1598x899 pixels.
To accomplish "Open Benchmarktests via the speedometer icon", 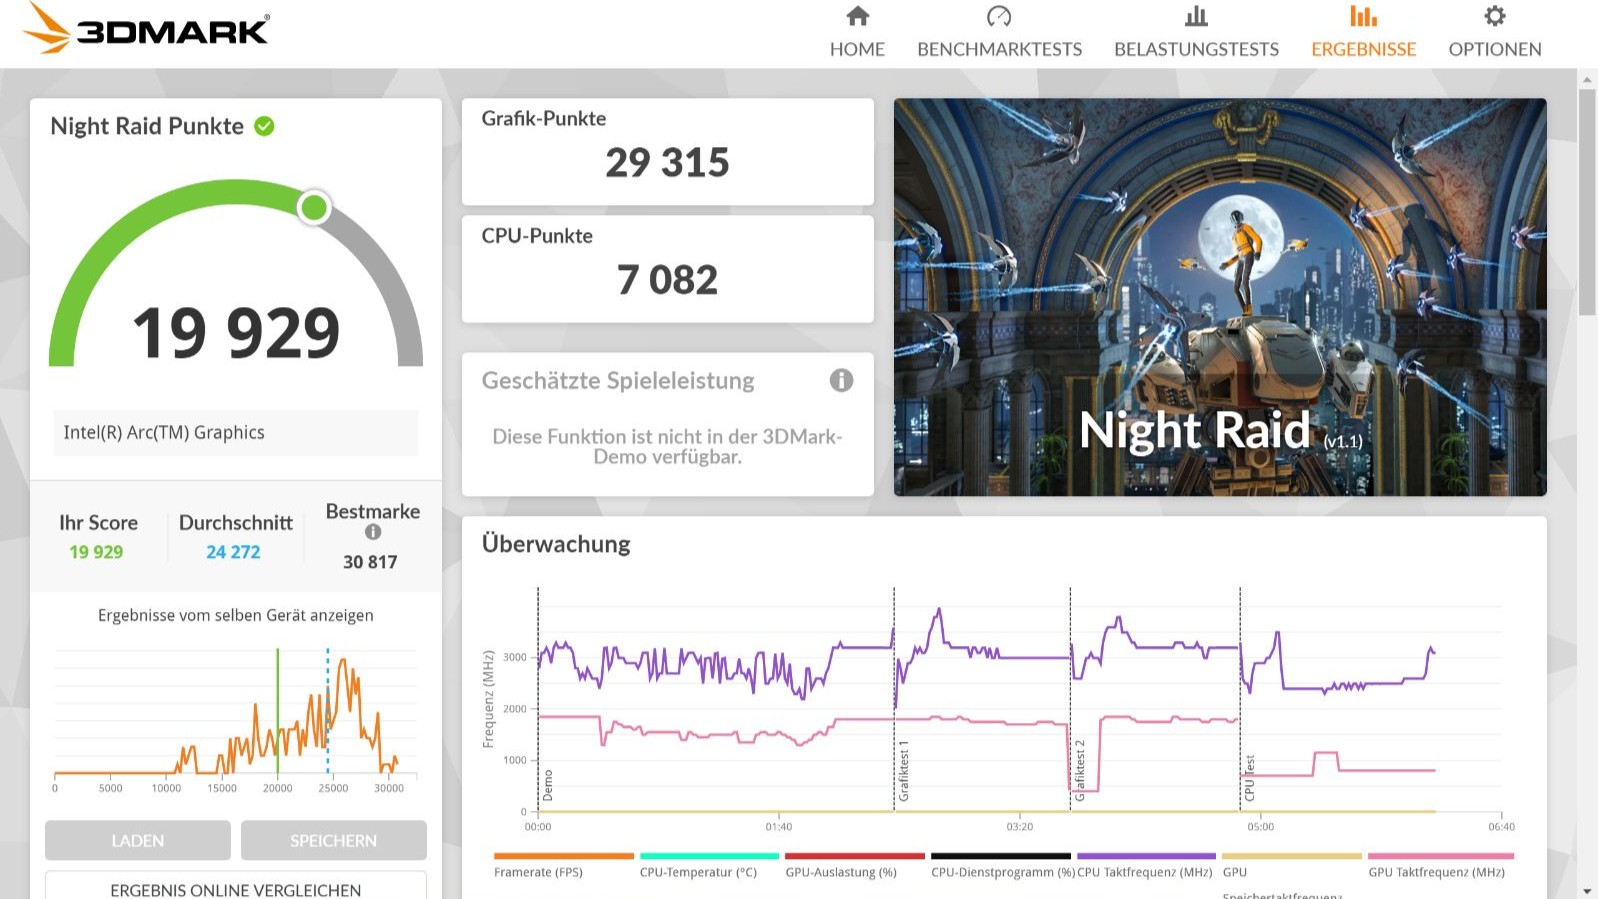I will [998, 17].
